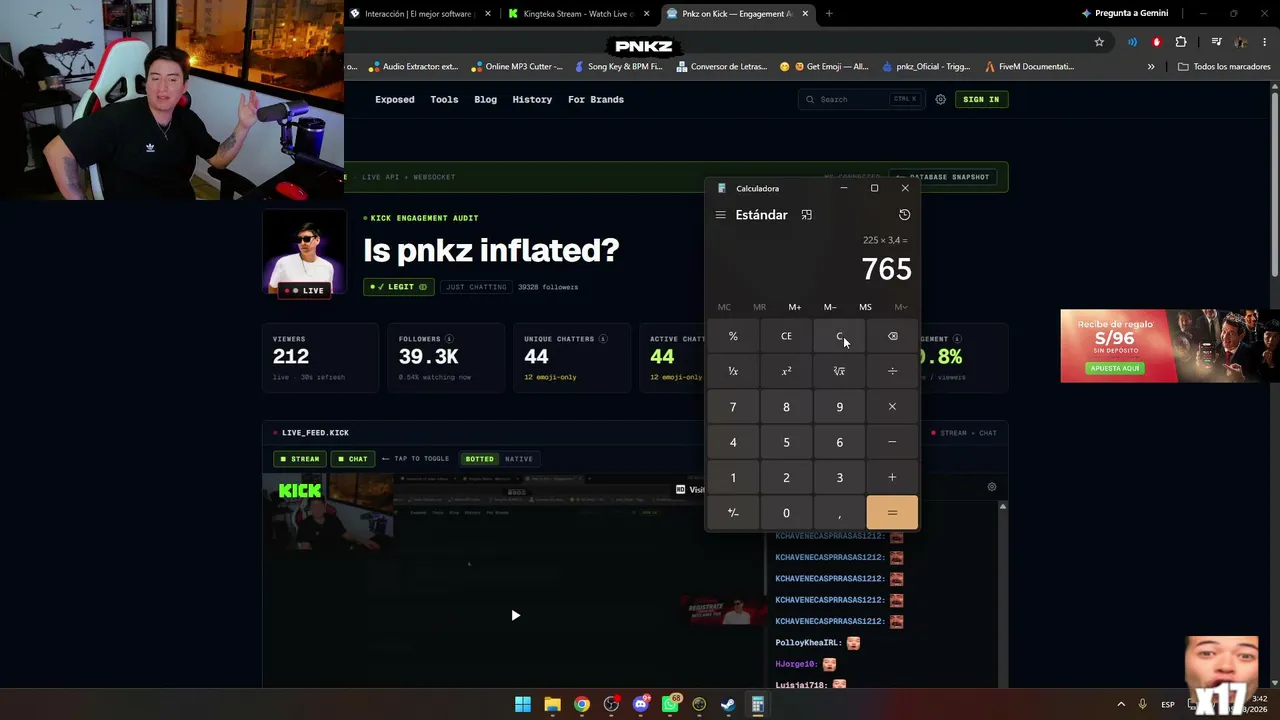Click the M- memory subtract button
The height and width of the screenshot is (720, 1280).
pyautogui.click(x=830, y=307)
